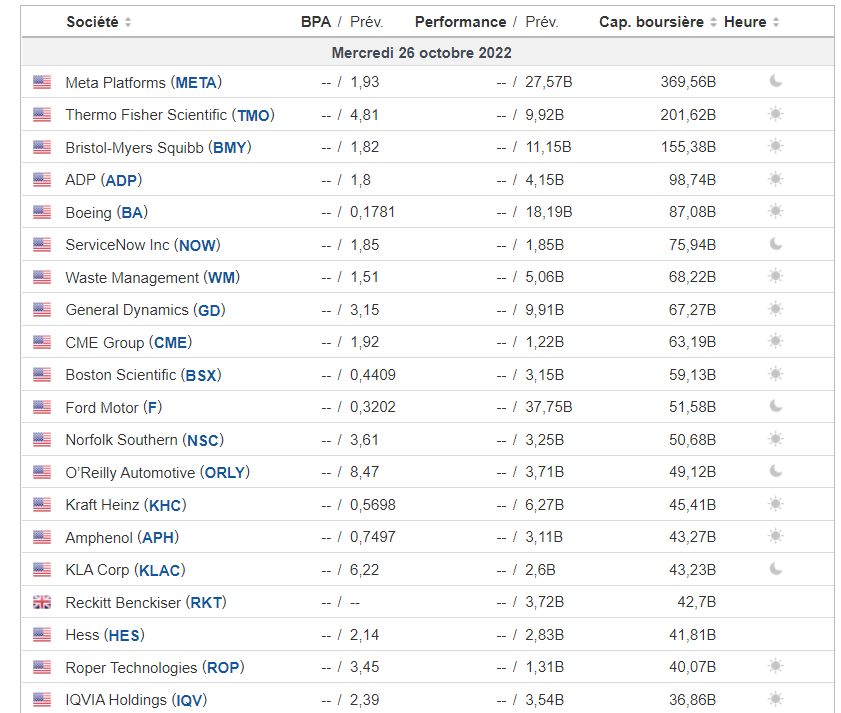Click the BPA column header
This screenshot has width=841, height=713.
click(x=315, y=22)
